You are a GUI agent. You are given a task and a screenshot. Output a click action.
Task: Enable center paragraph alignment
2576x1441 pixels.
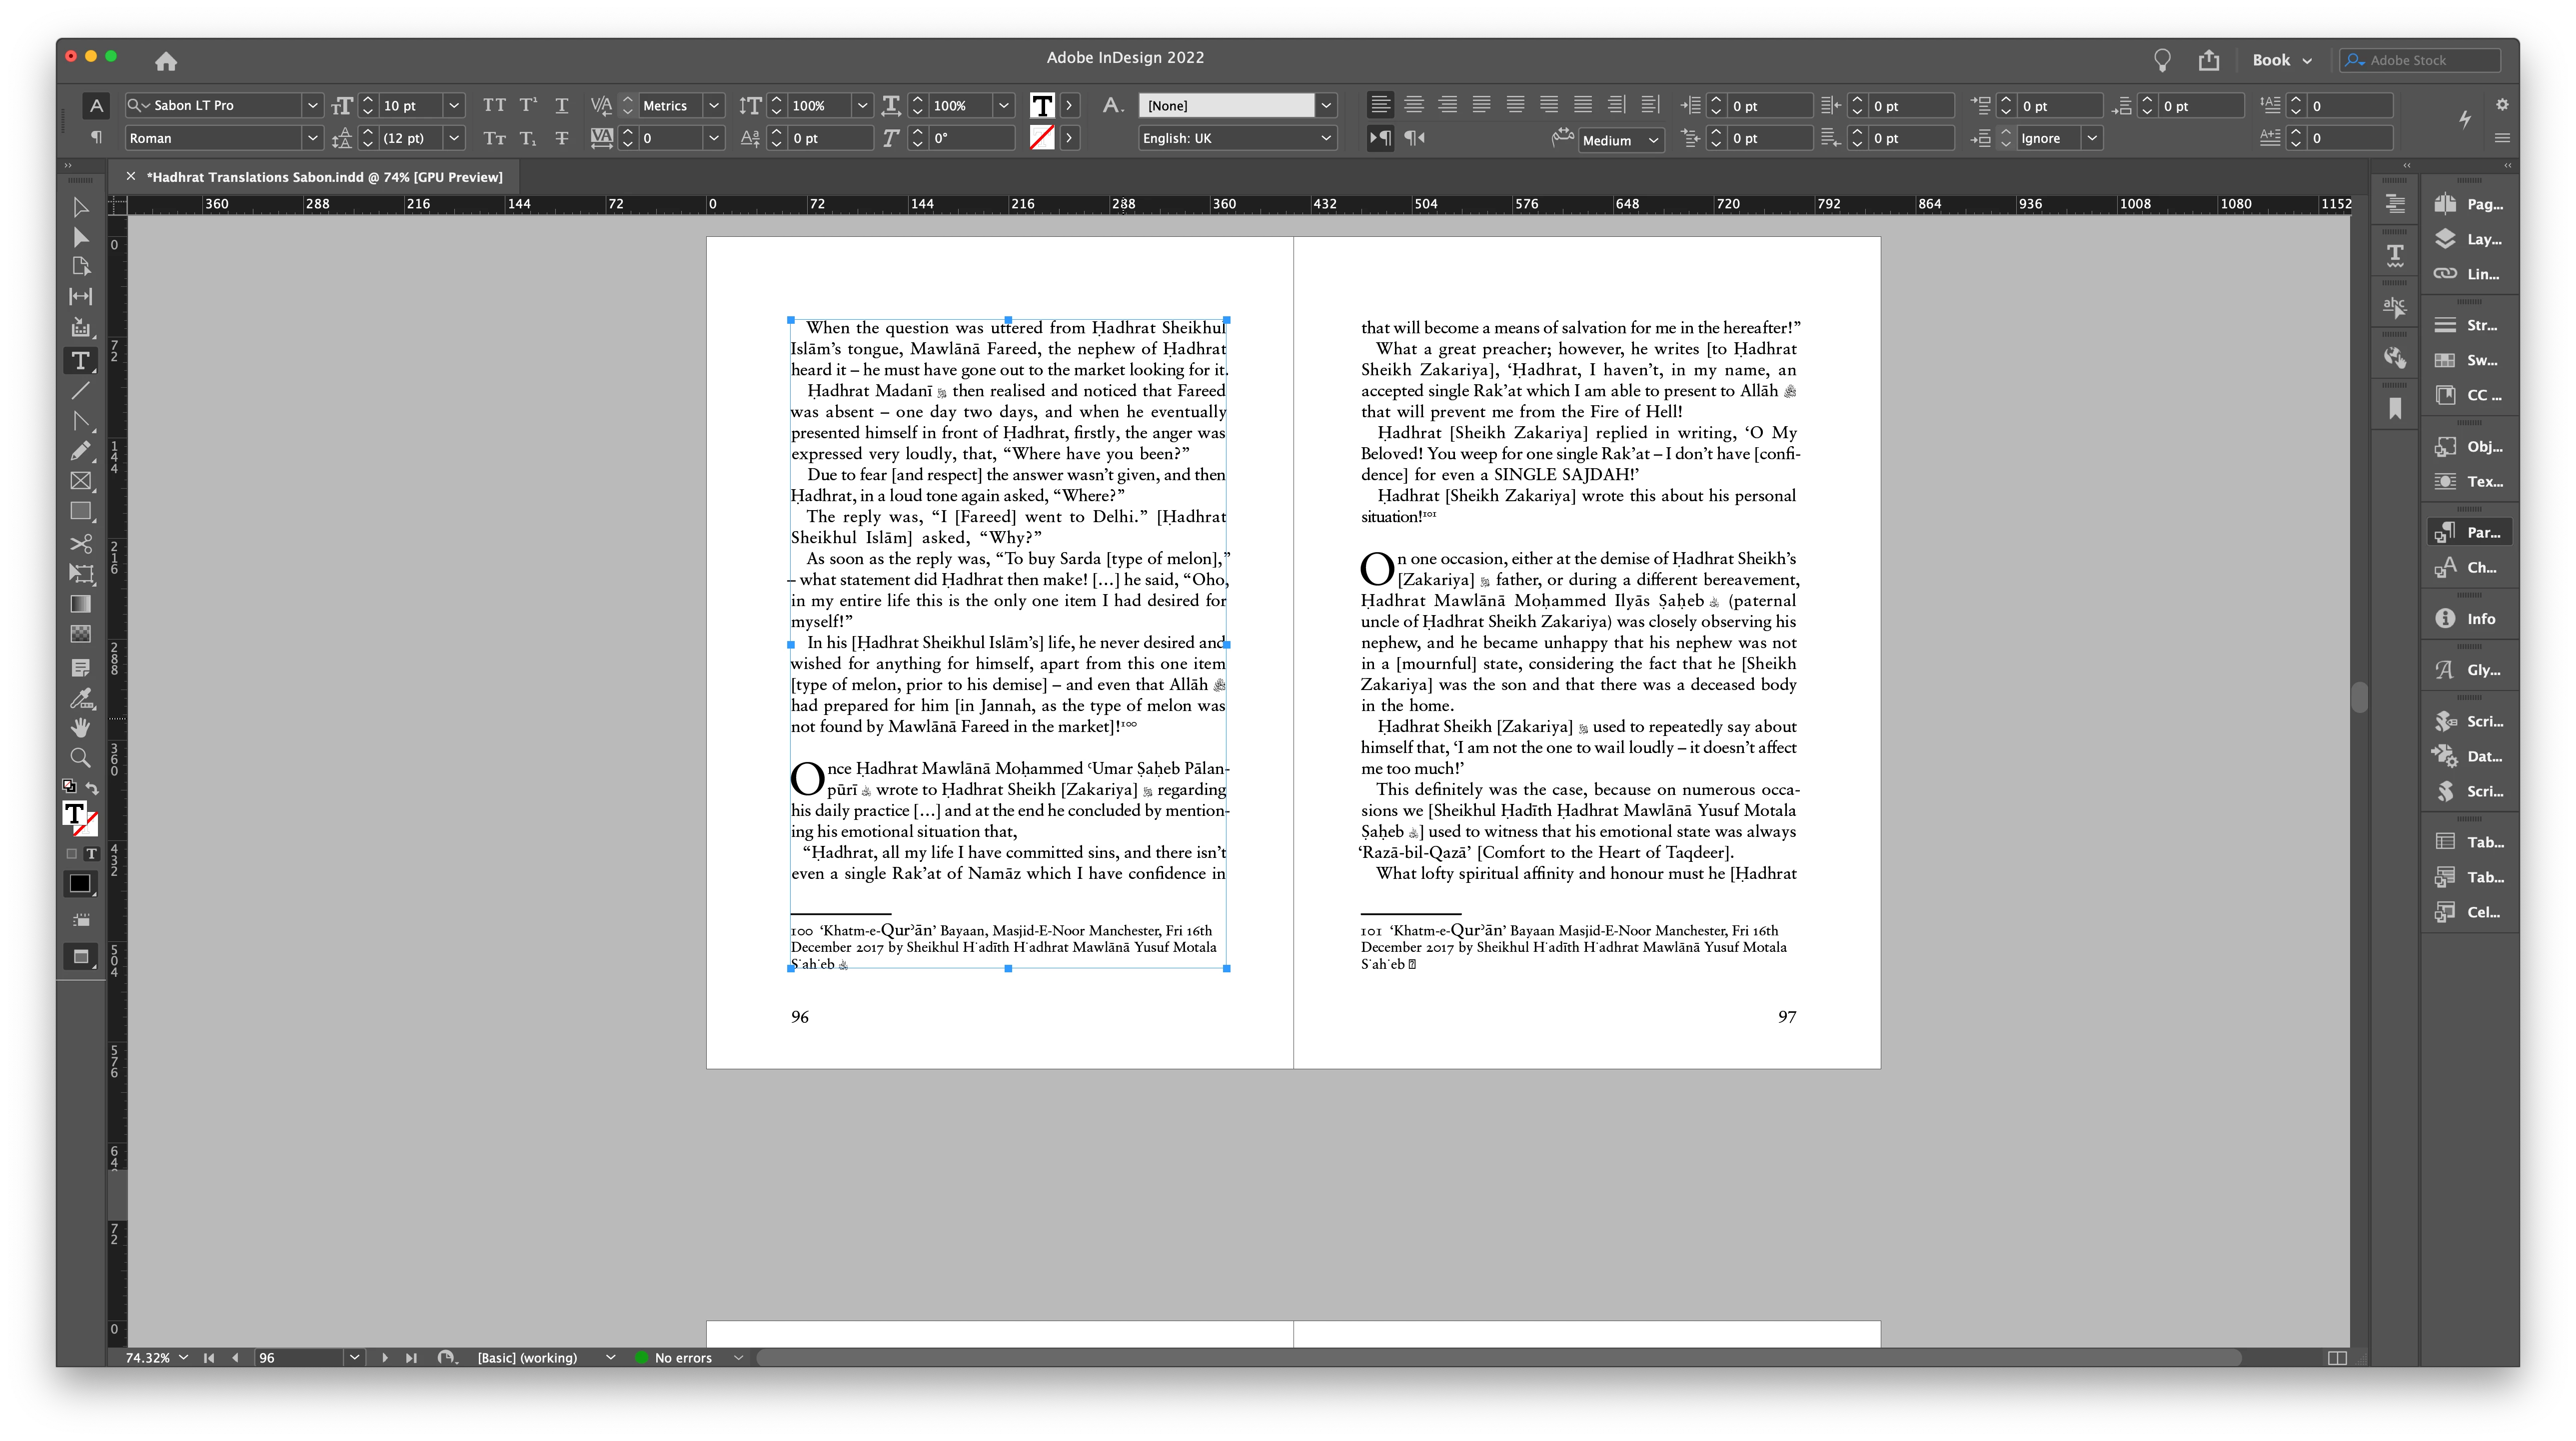[1413, 105]
